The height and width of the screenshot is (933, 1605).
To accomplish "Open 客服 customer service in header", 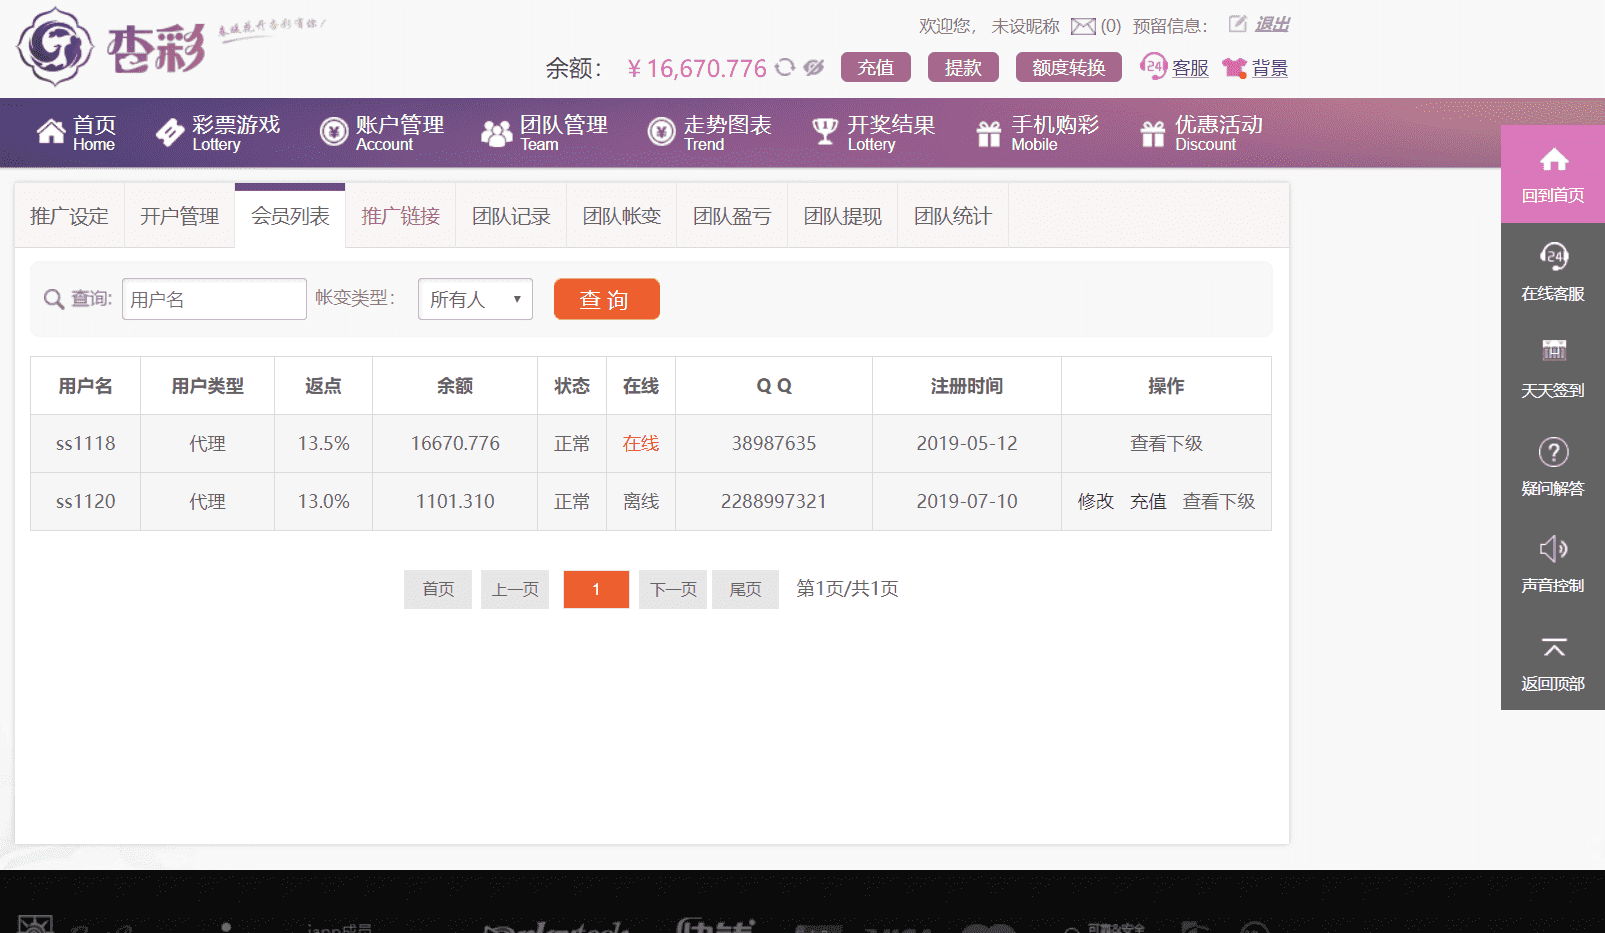I will pyautogui.click(x=1174, y=67).
